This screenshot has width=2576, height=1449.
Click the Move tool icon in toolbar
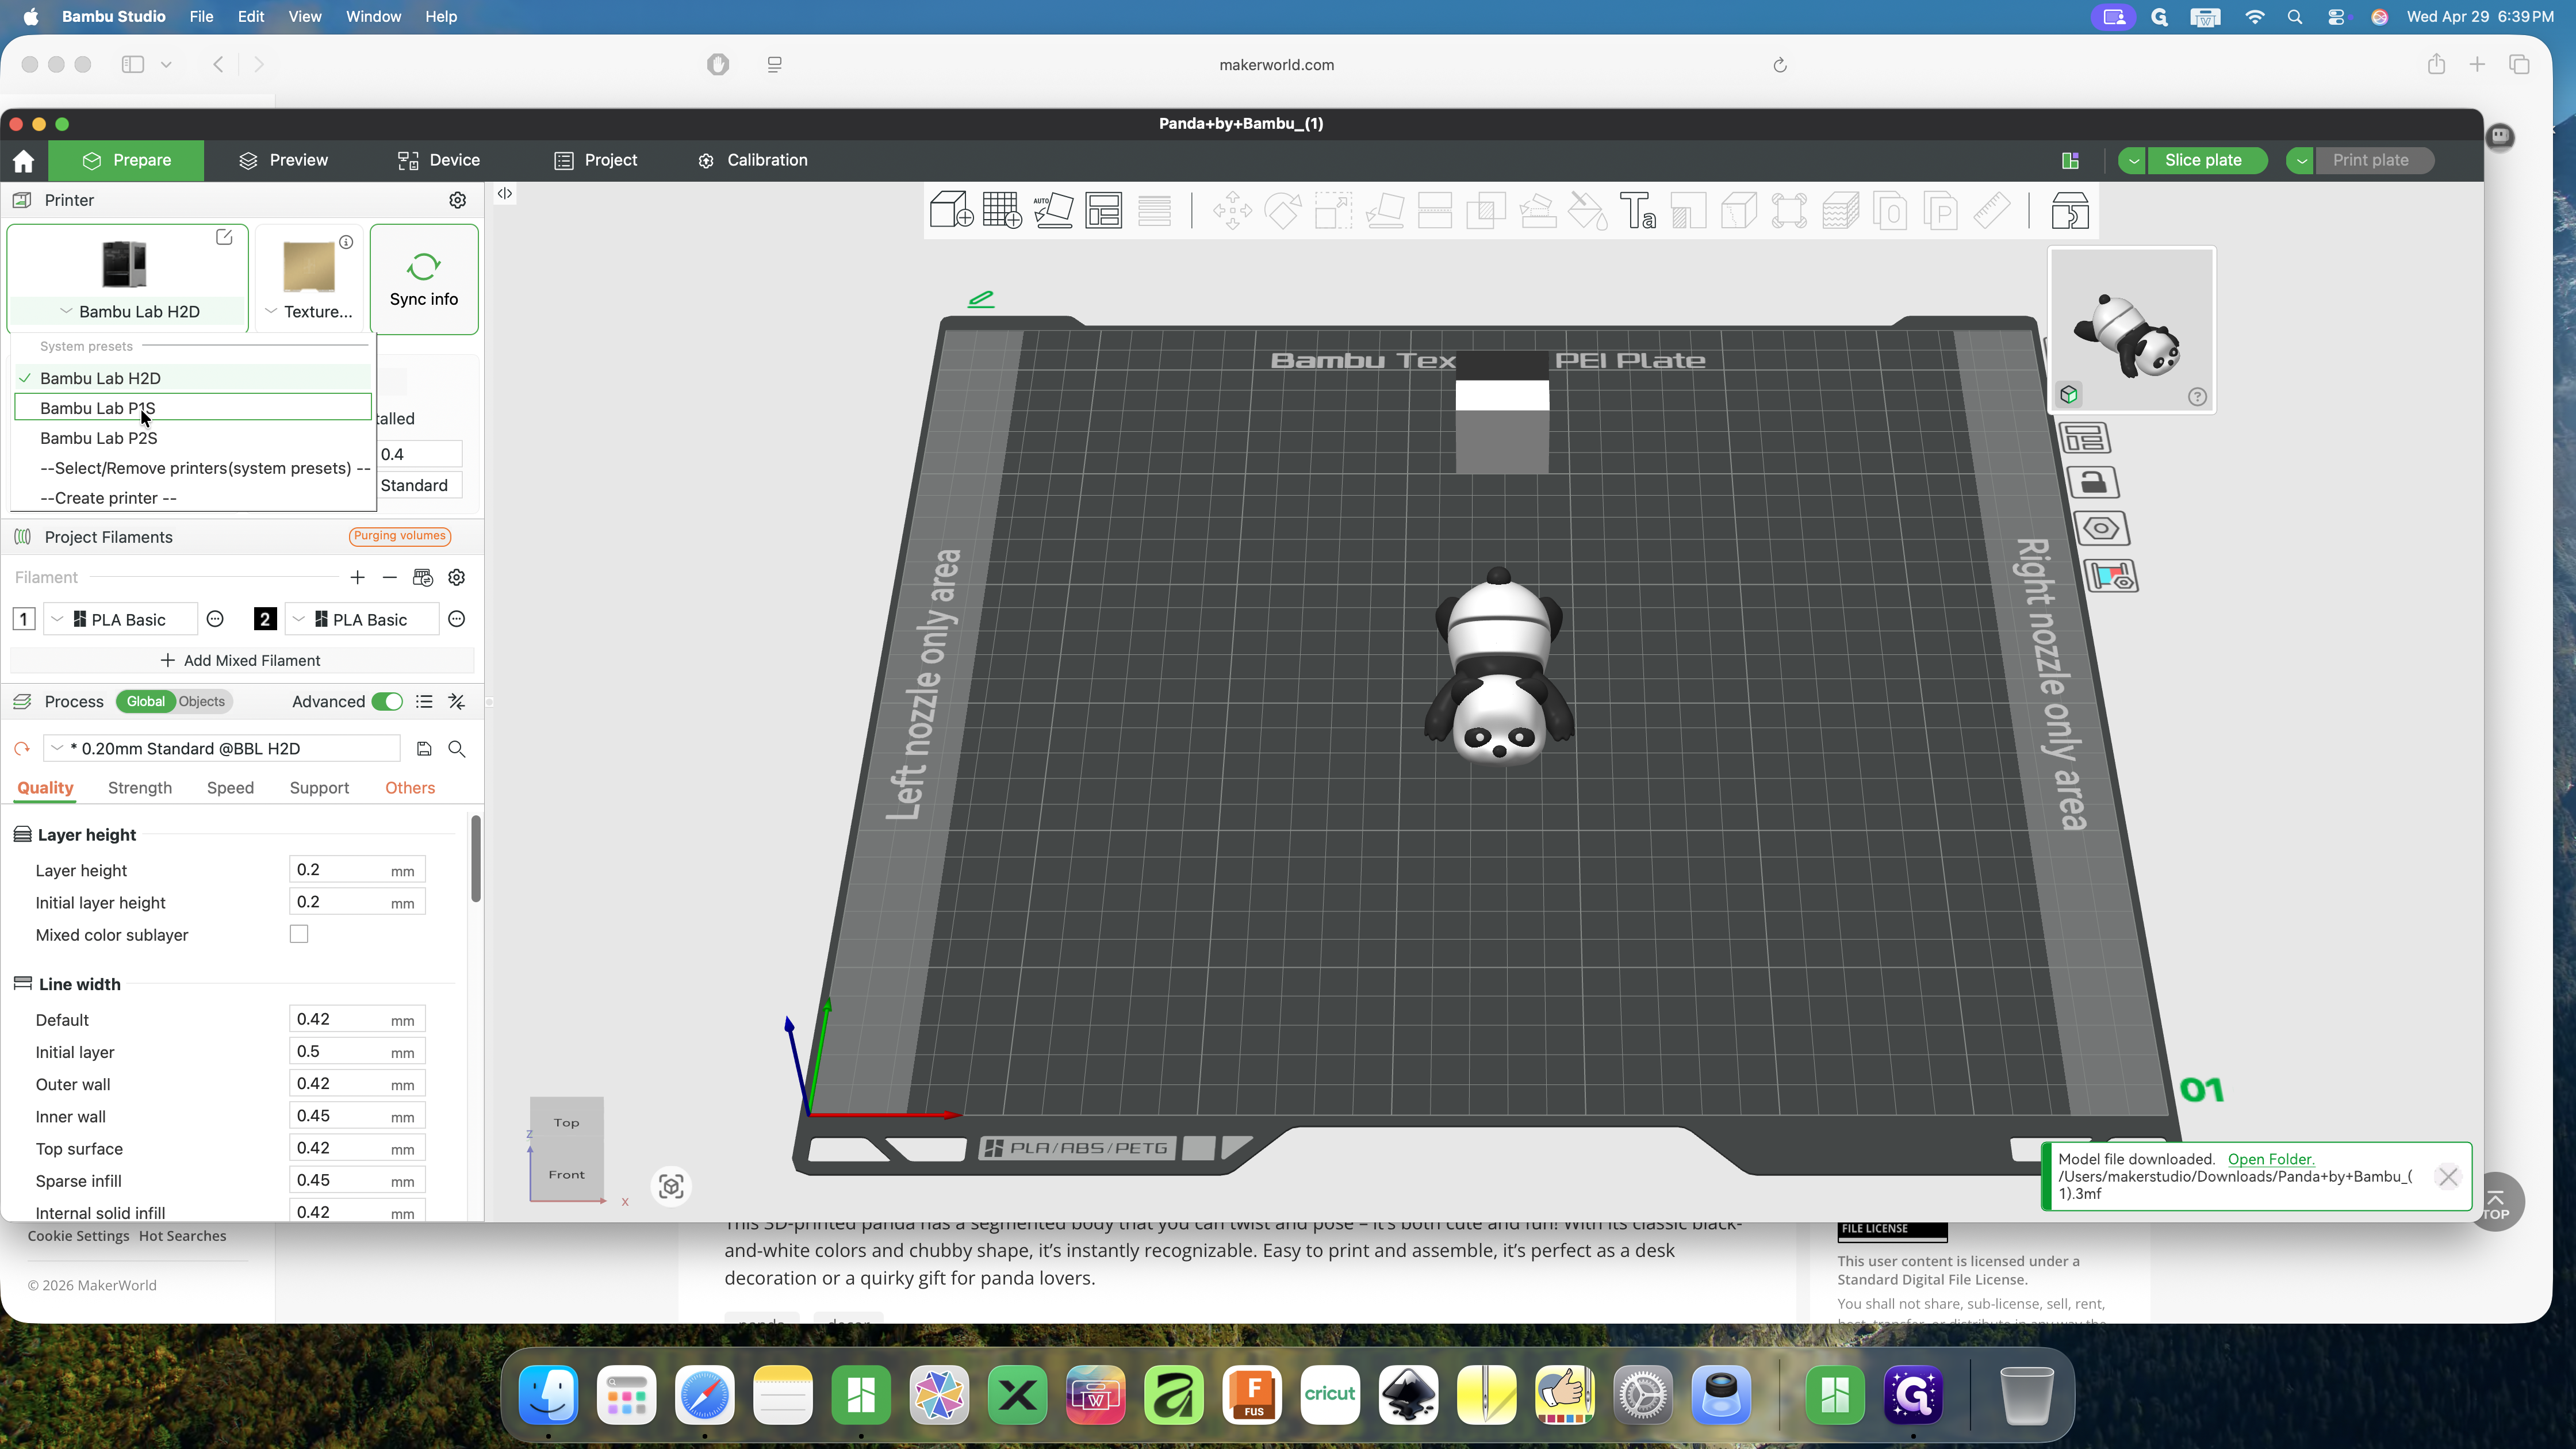[1232, 211]
